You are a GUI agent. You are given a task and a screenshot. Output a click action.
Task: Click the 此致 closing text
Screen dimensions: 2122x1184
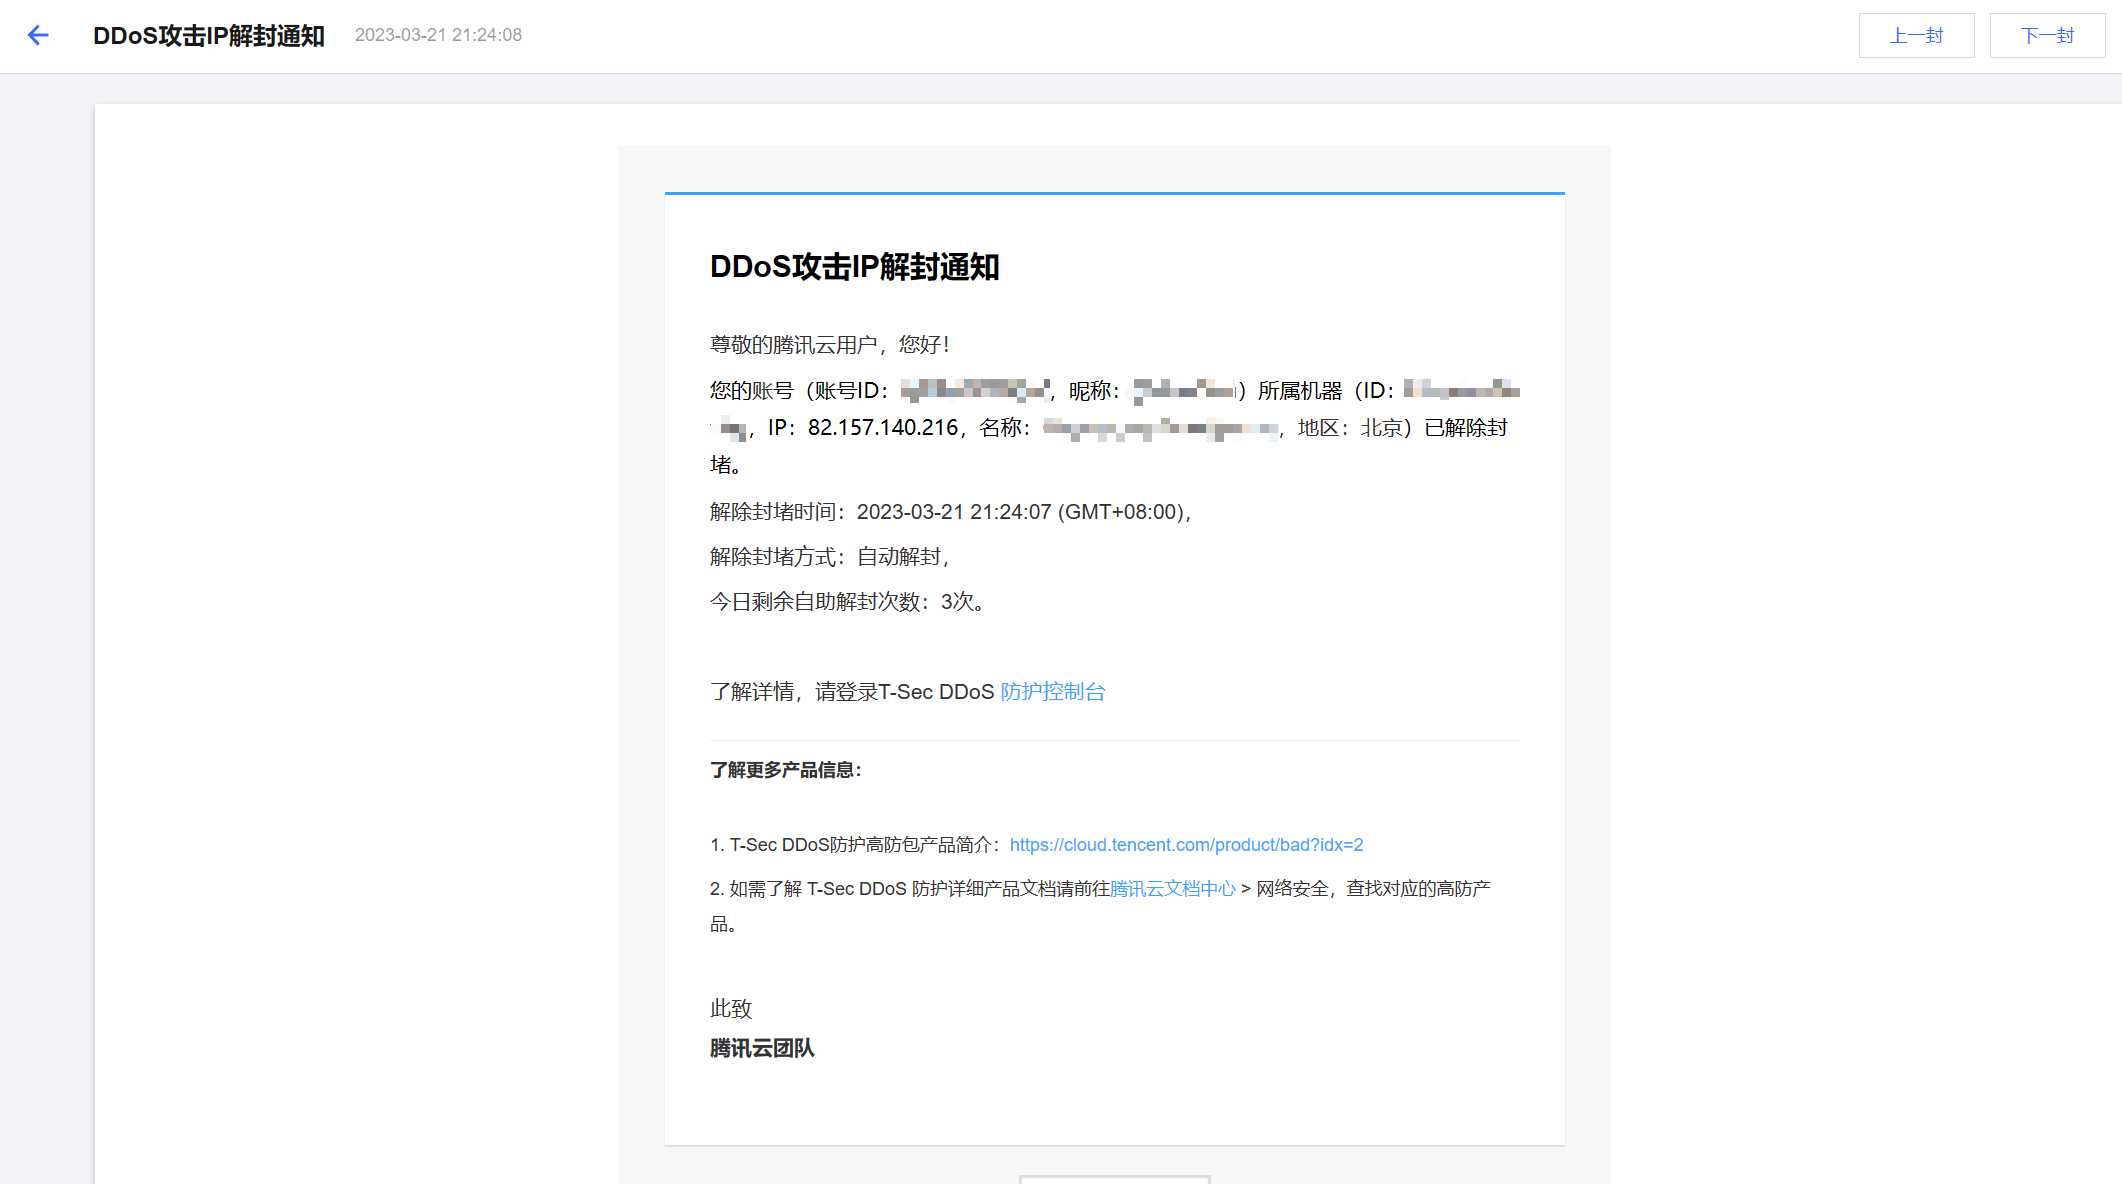pyautogui.click(x=730, y=1009)
